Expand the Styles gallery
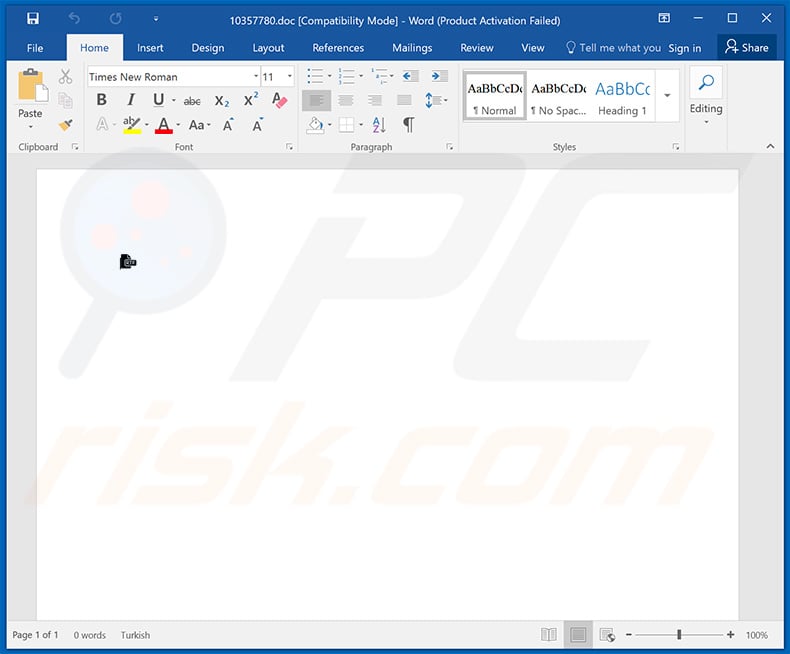The image size is (790, 654). 667,96
